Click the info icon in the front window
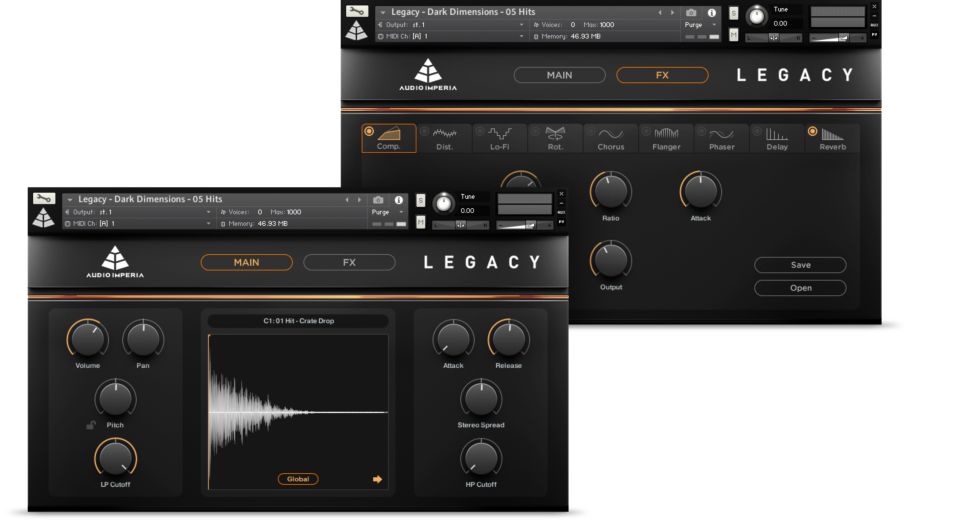 pyautogui.click(x=398, y=200)
